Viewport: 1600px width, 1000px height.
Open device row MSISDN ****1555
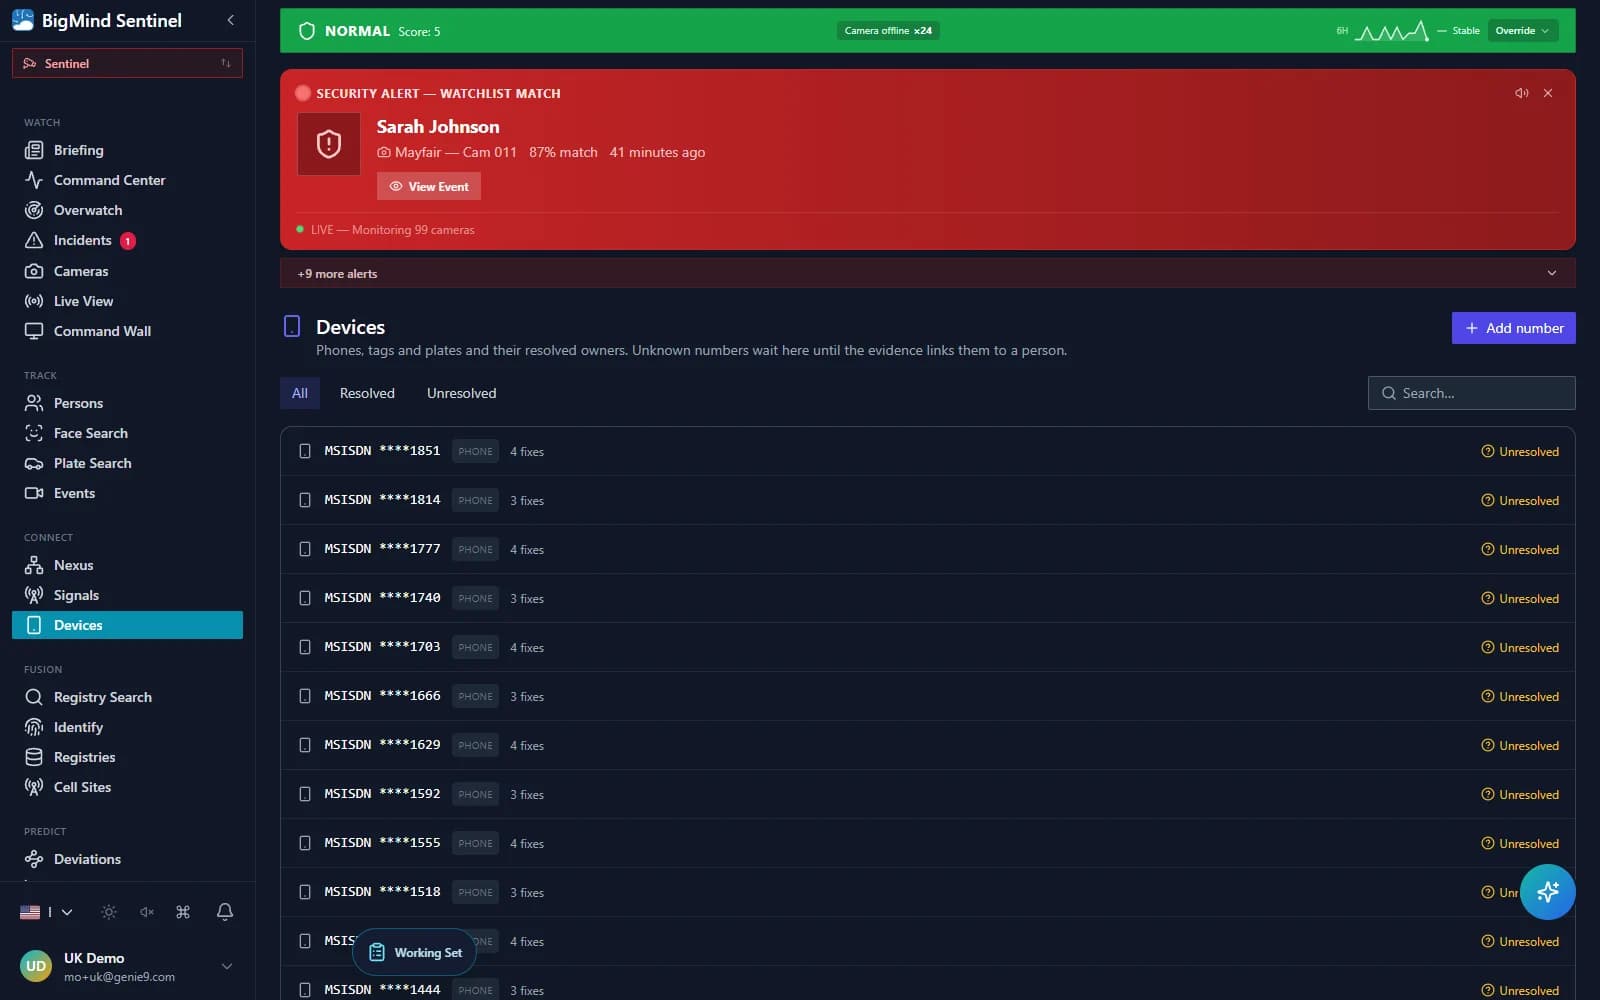tap(927, 843)
